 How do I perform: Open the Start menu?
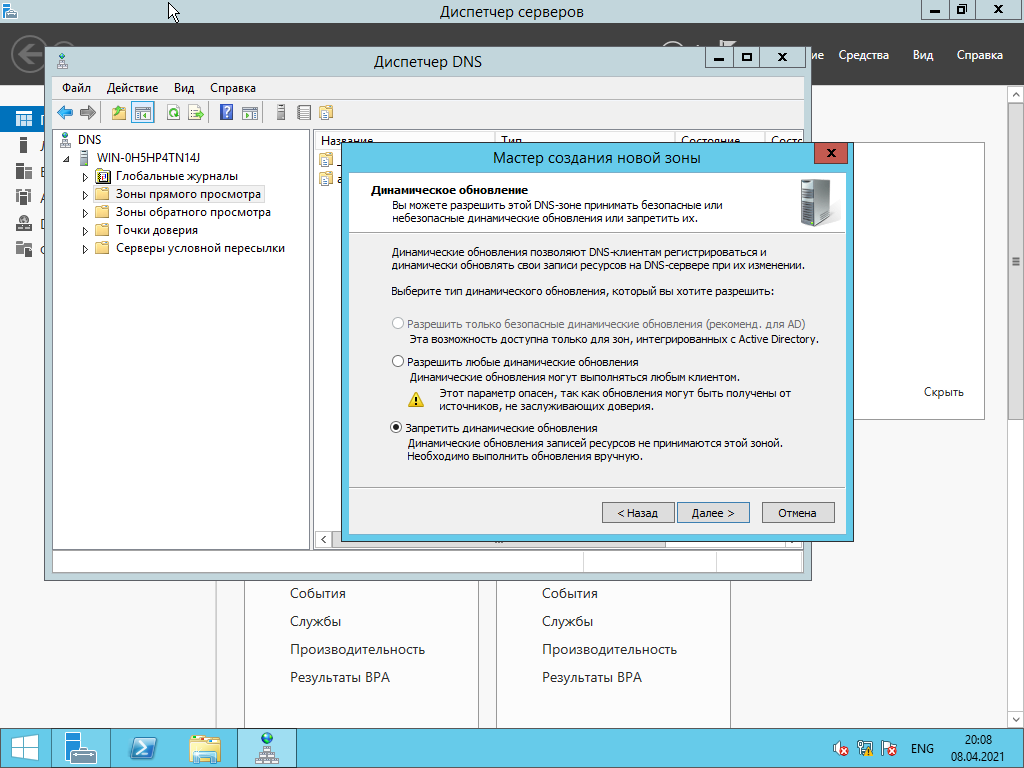tap(24, 748)
